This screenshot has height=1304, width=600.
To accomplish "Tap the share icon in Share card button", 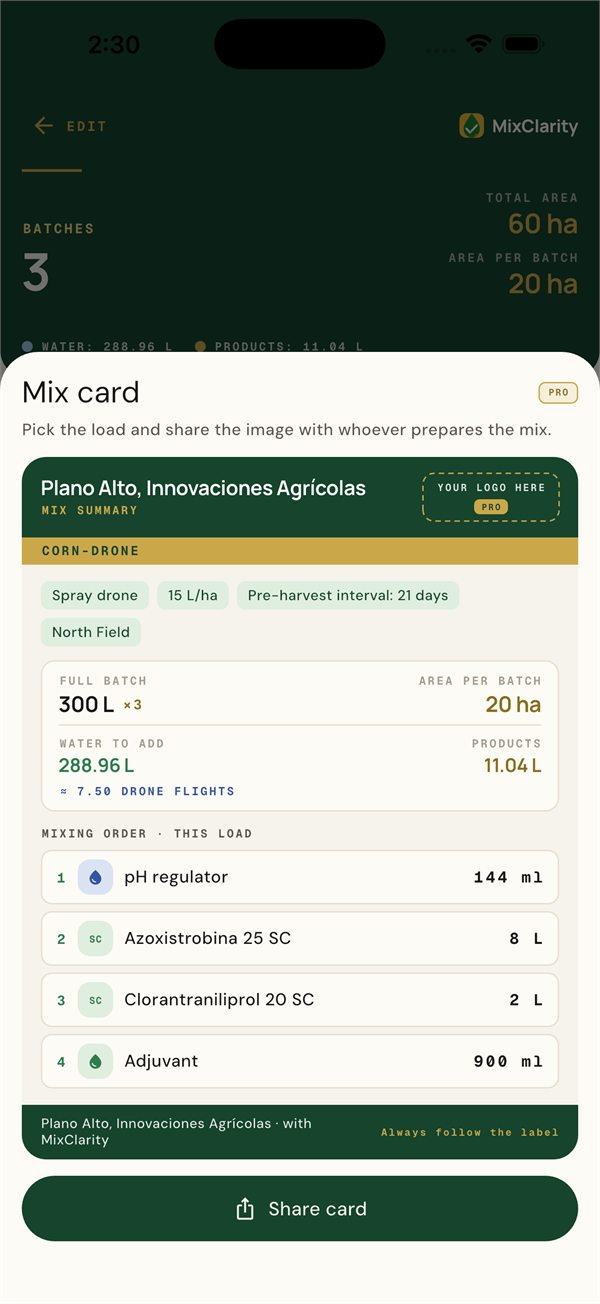I will [x=245, y=1209].
